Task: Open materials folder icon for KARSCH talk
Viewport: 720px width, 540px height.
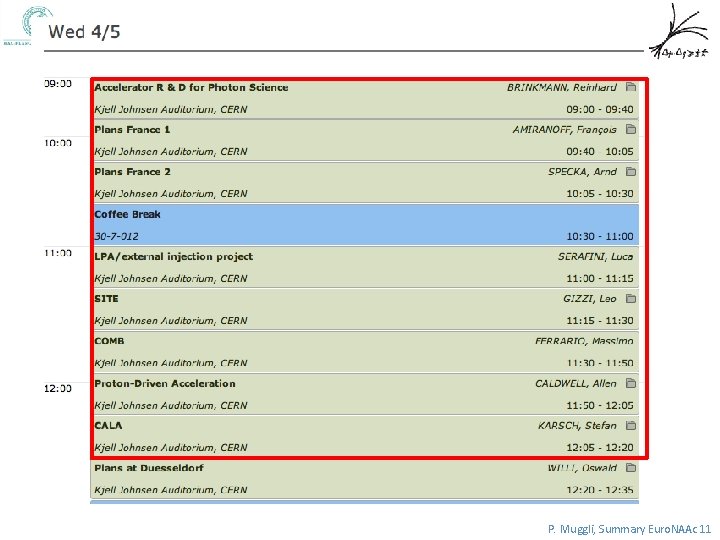Action: [x=631, y=425]
